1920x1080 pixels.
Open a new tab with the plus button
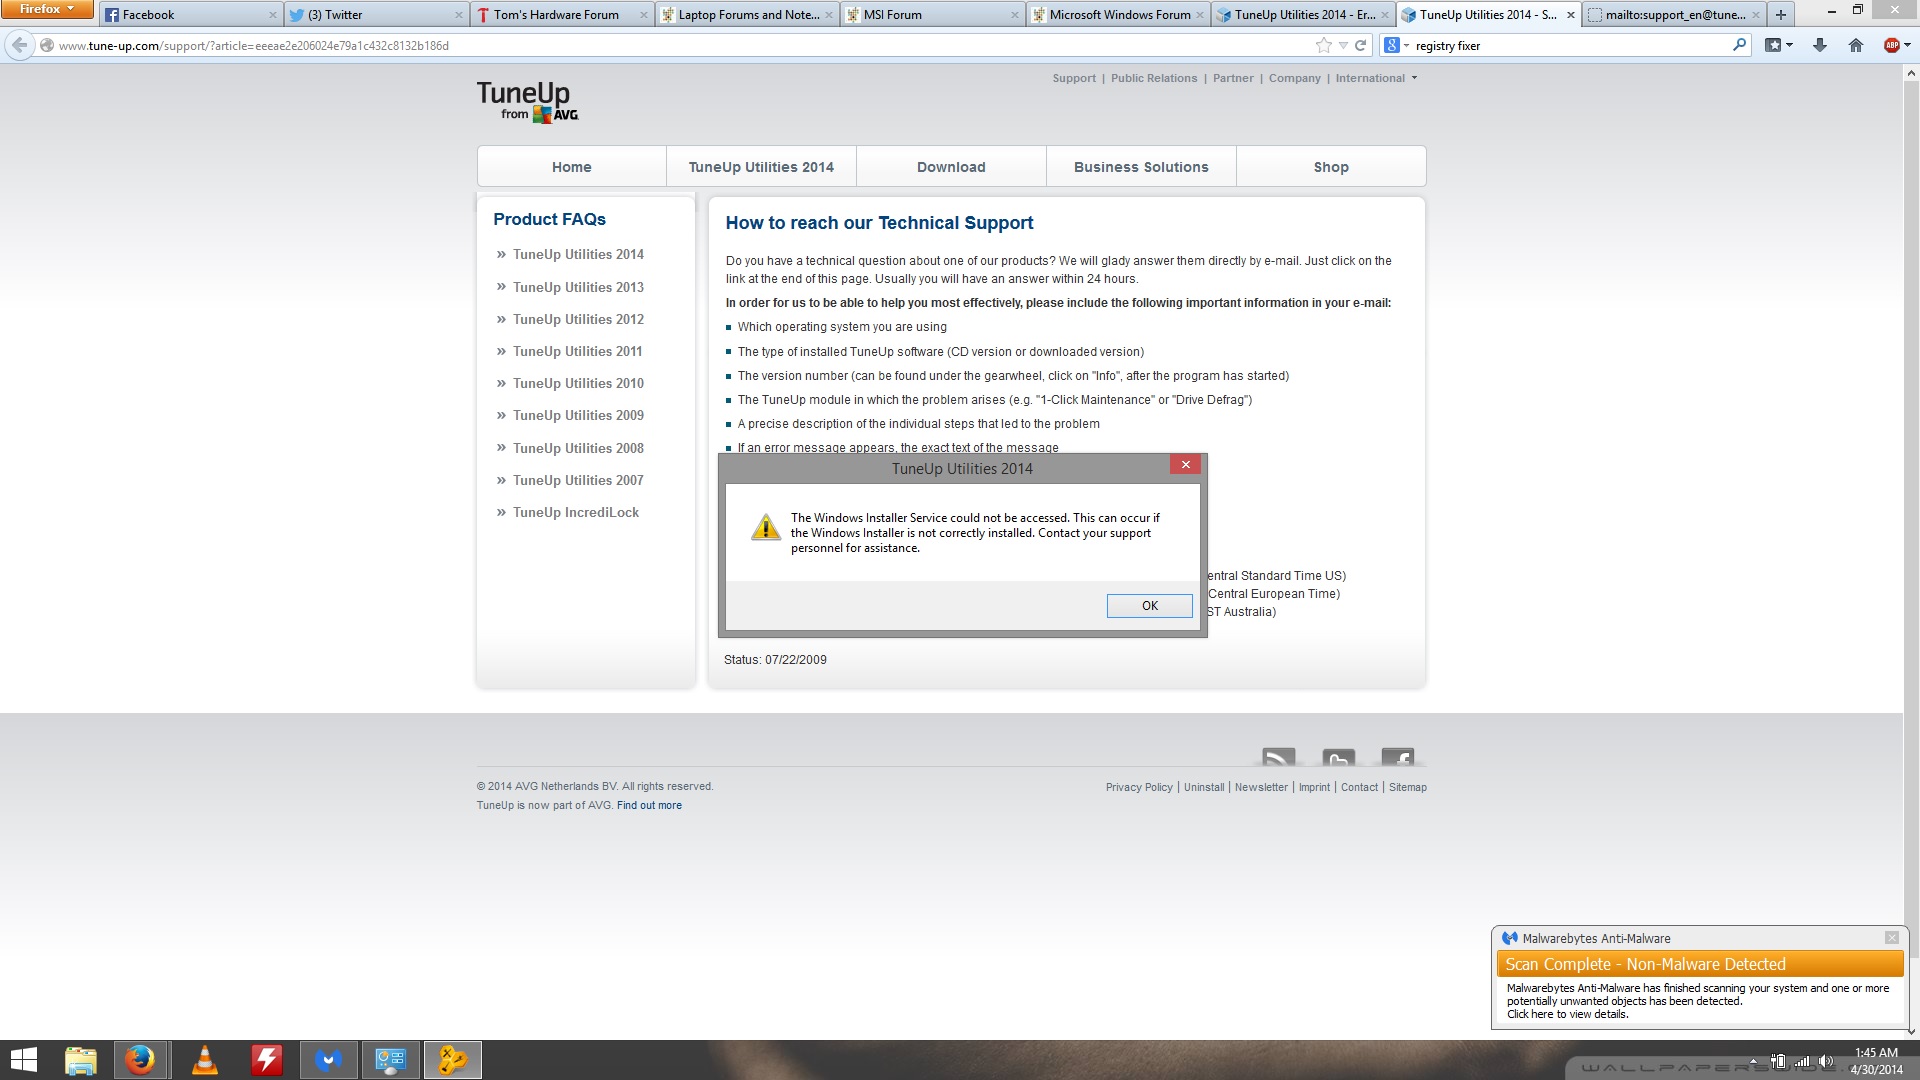tap(1781, 15)
